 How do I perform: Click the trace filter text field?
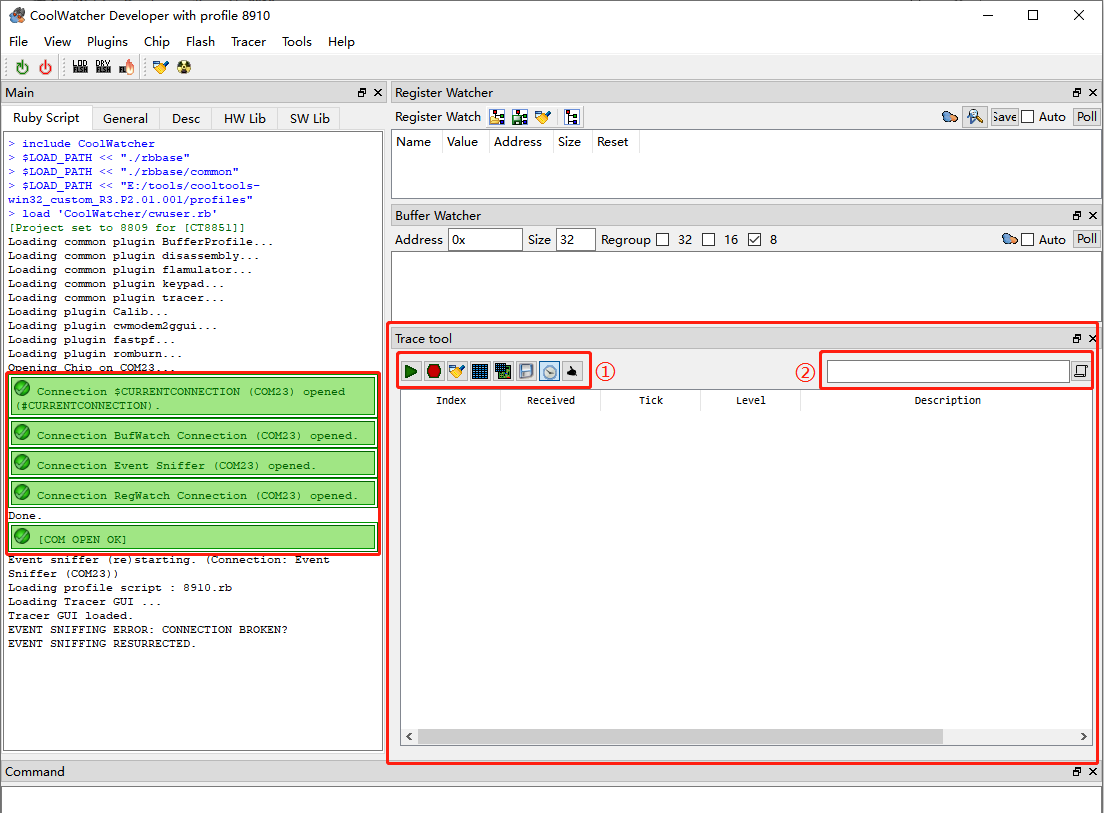point(948,371)
